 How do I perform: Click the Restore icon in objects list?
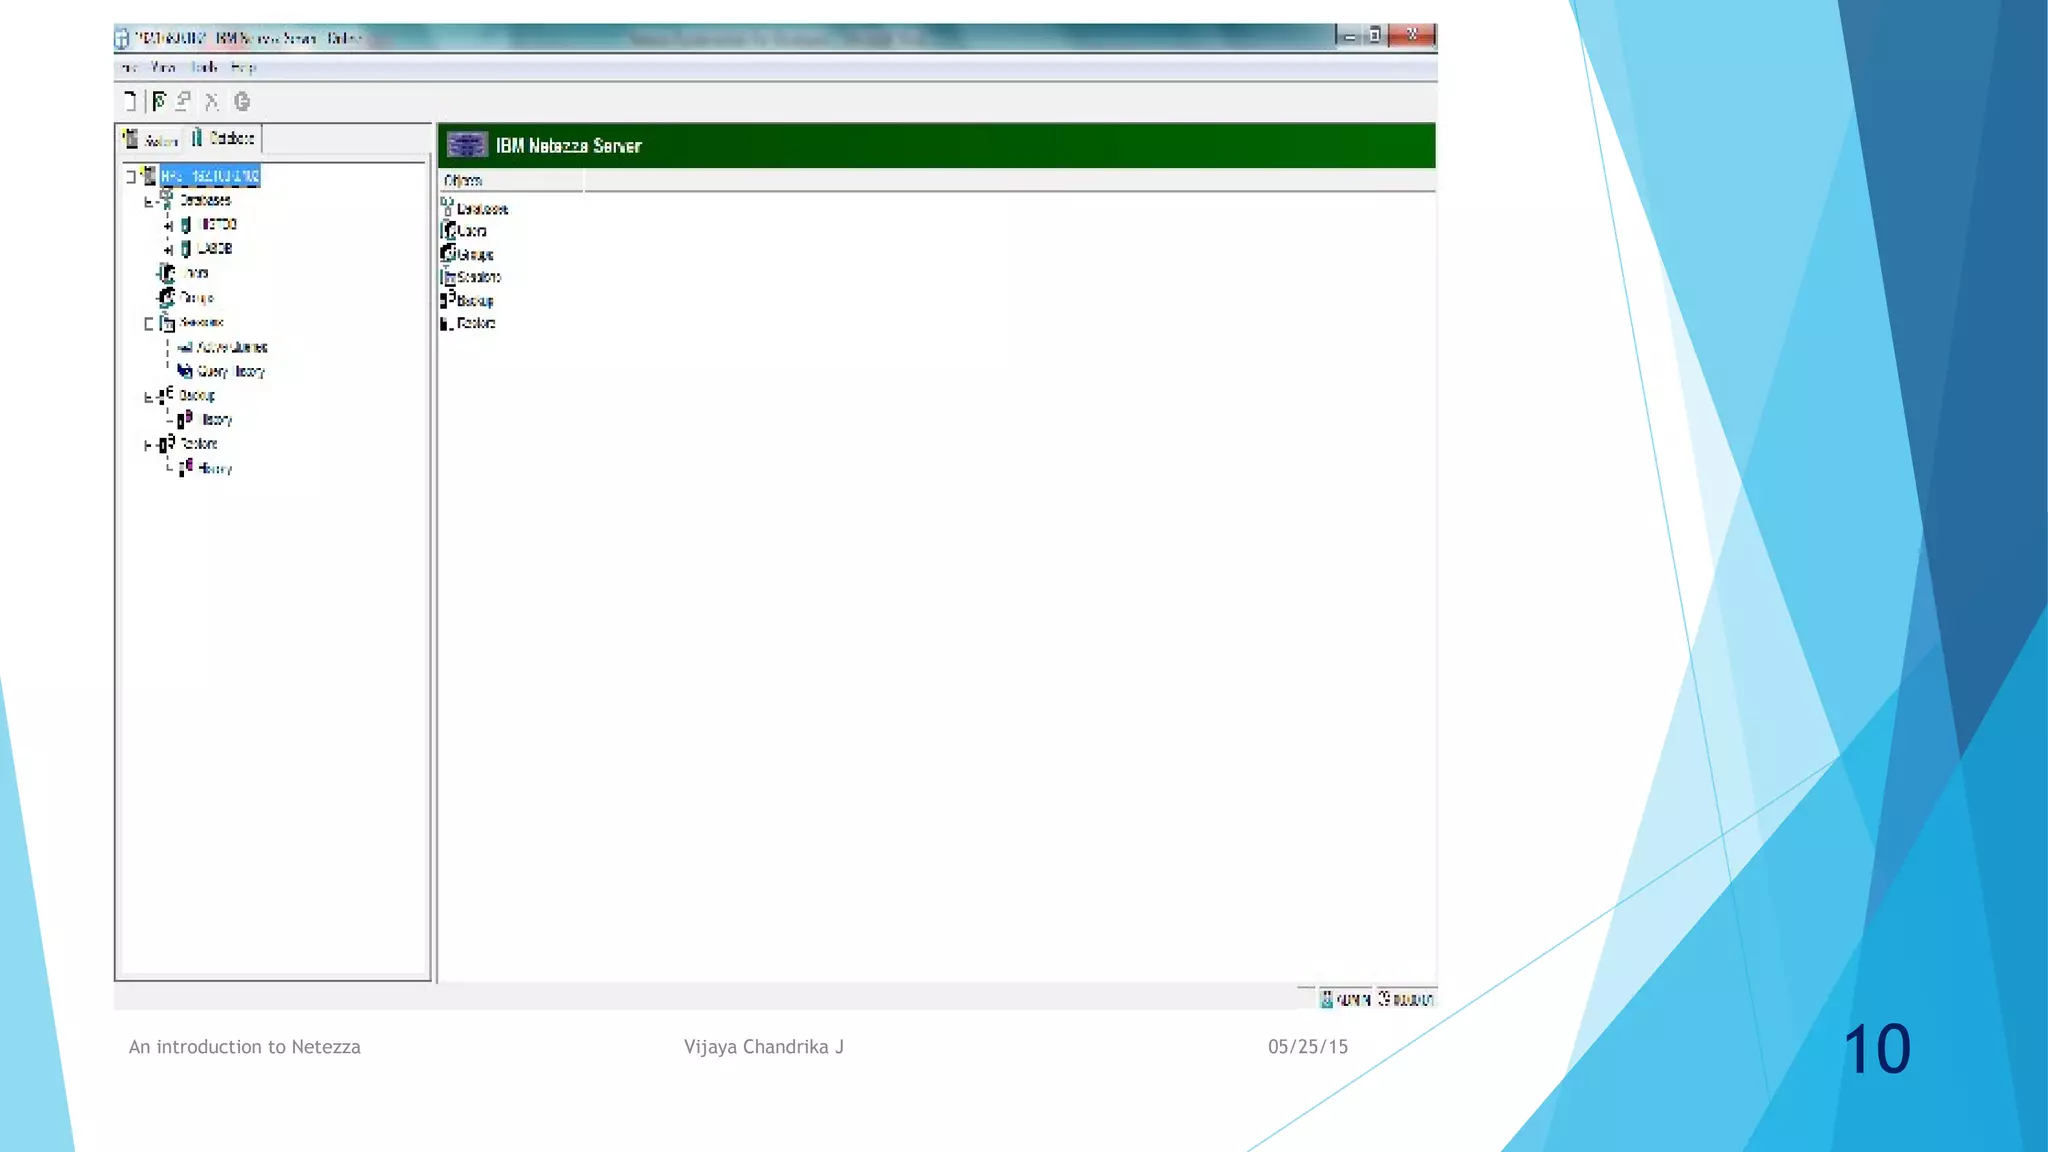pyautogui.click(x=447, y=323)
